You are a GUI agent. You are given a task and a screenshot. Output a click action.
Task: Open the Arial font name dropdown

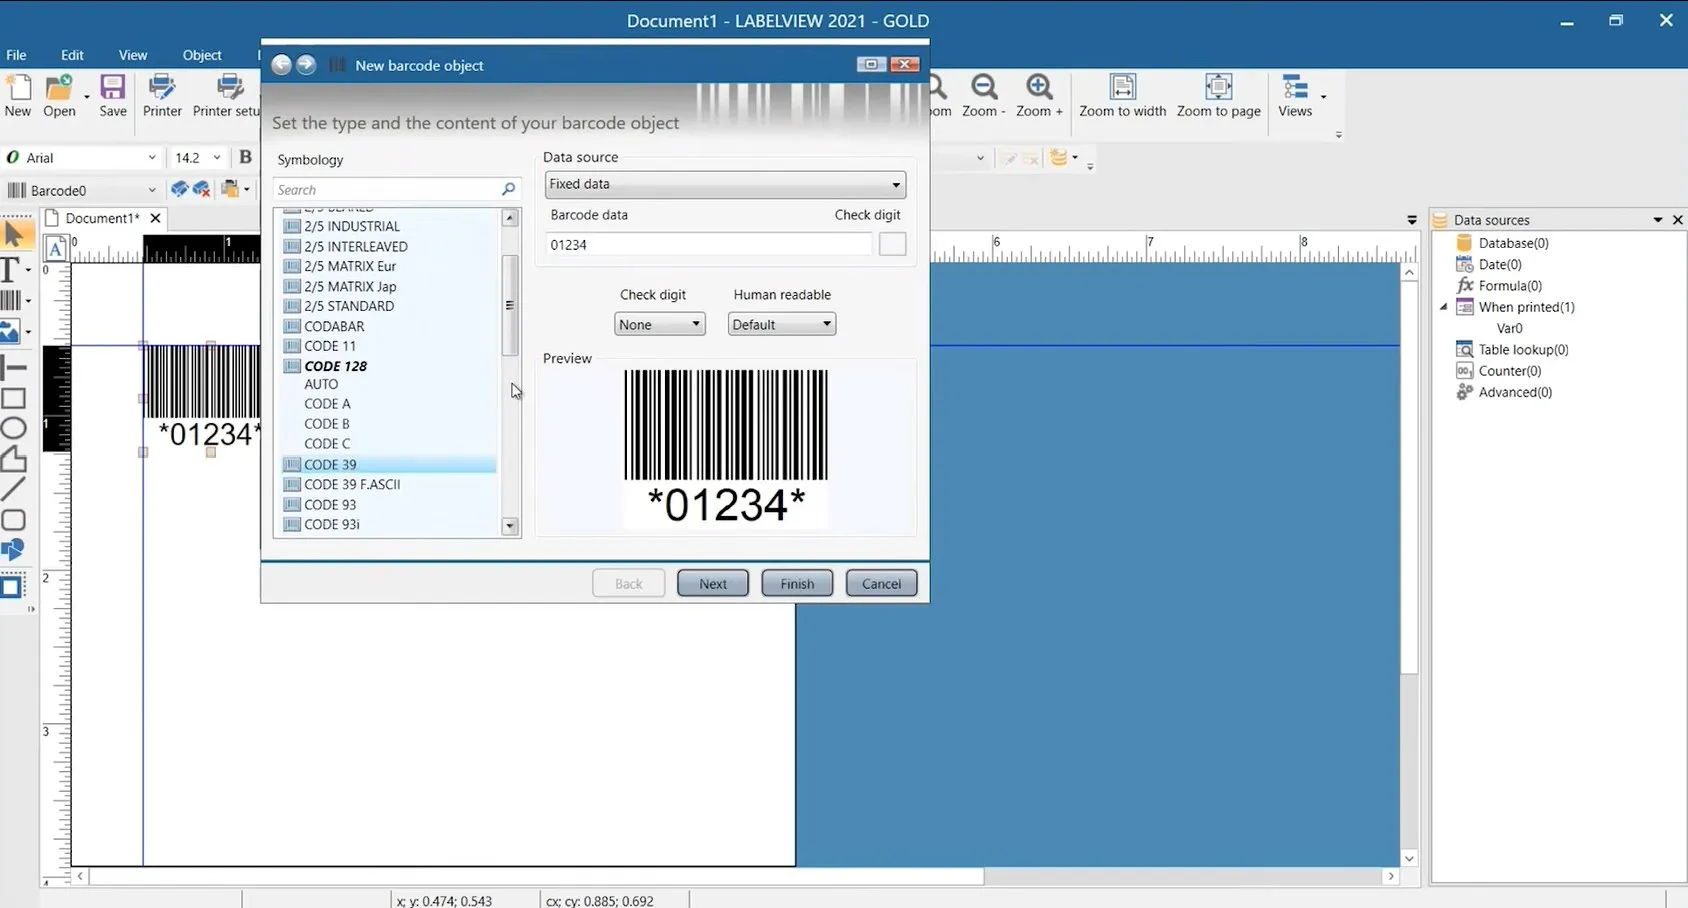click(152, 158)
